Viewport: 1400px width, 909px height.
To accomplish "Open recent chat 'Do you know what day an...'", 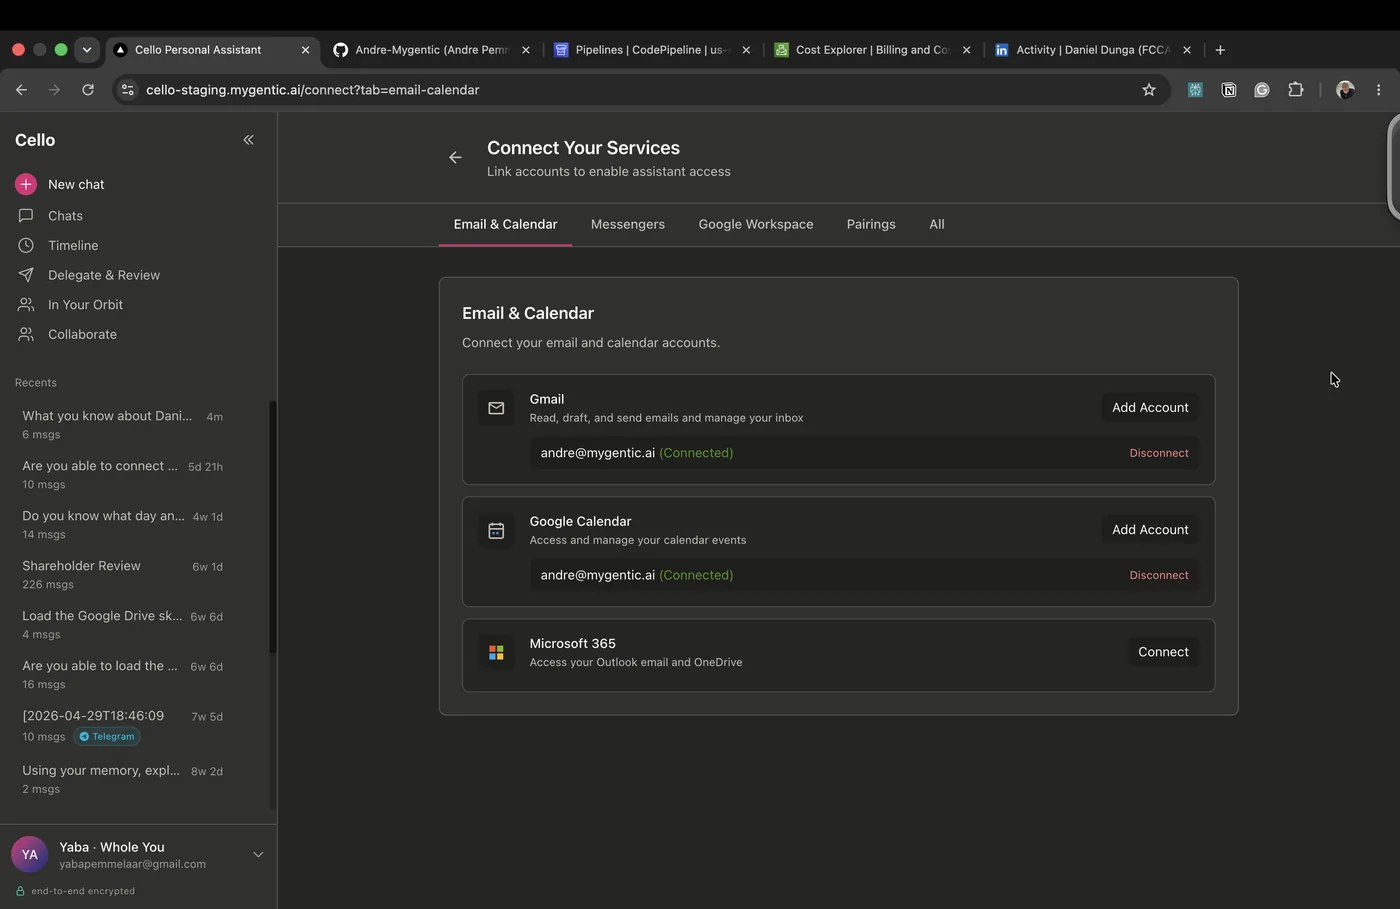I will [122, 524].
